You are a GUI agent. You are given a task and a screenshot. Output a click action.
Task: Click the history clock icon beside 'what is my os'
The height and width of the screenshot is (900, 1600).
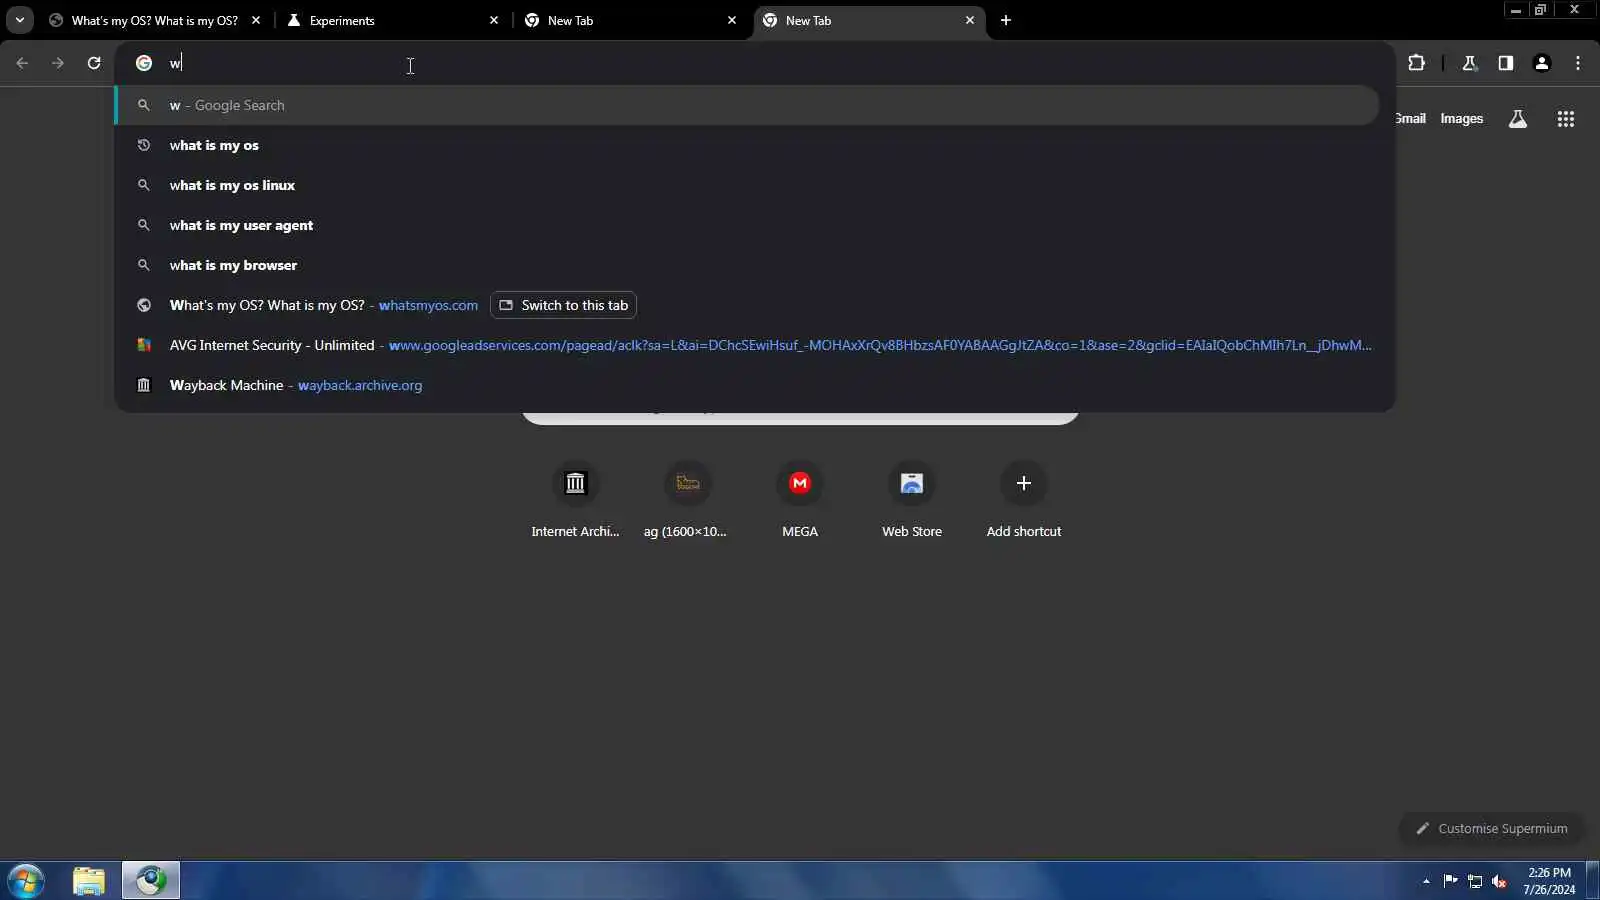[144, 145]
